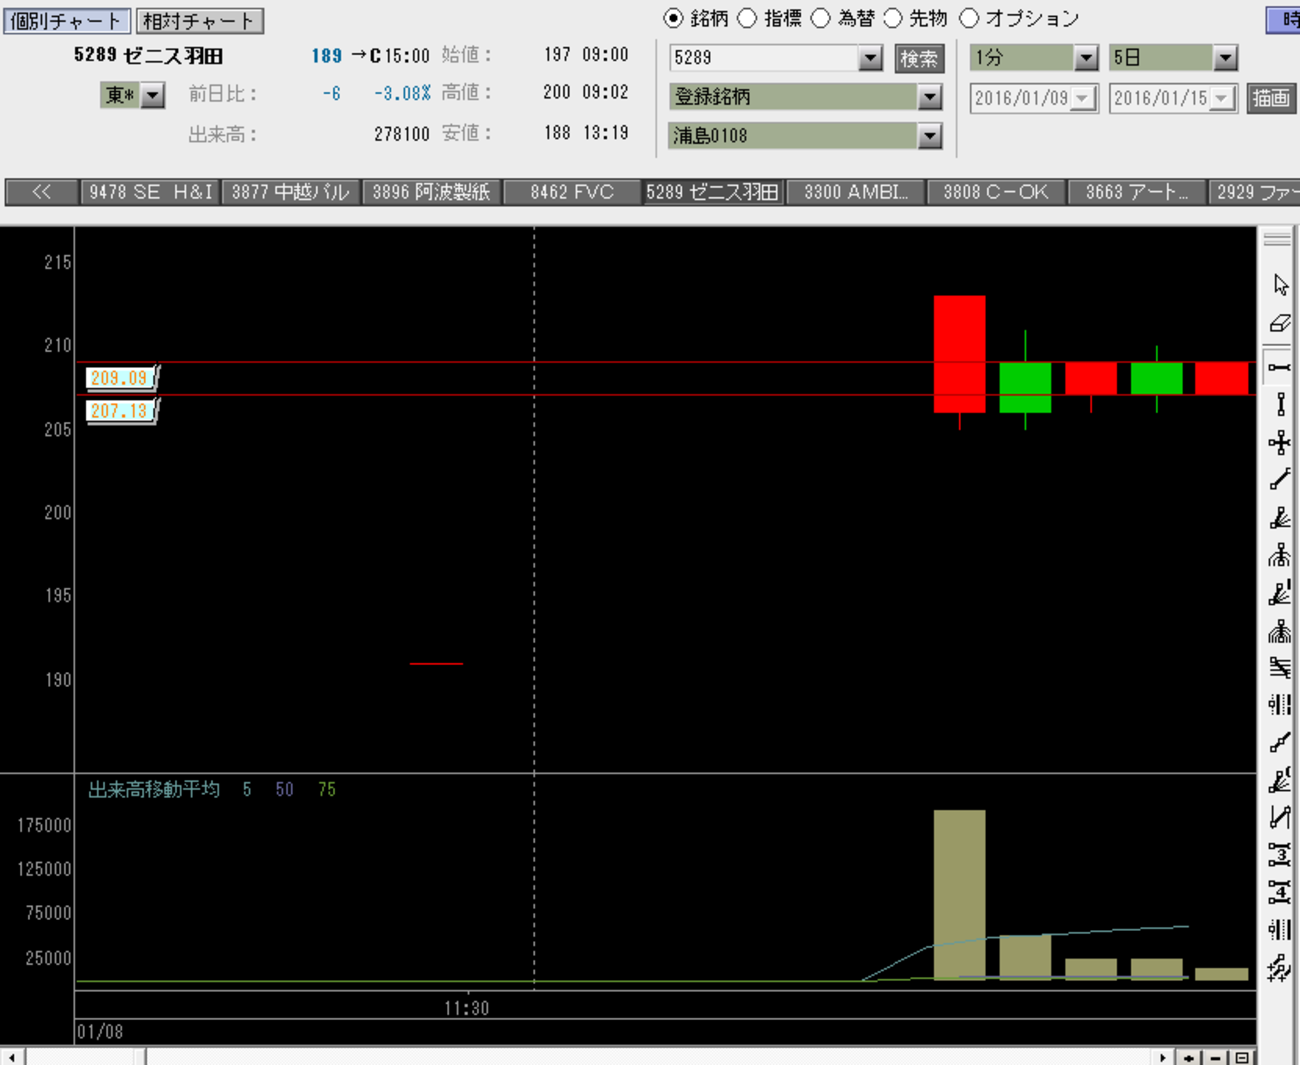Image resolution: width=1300 pixels, height=1065 pixels.
Task: Open the 3663 アート stock tab
Action: (1137, 192)
